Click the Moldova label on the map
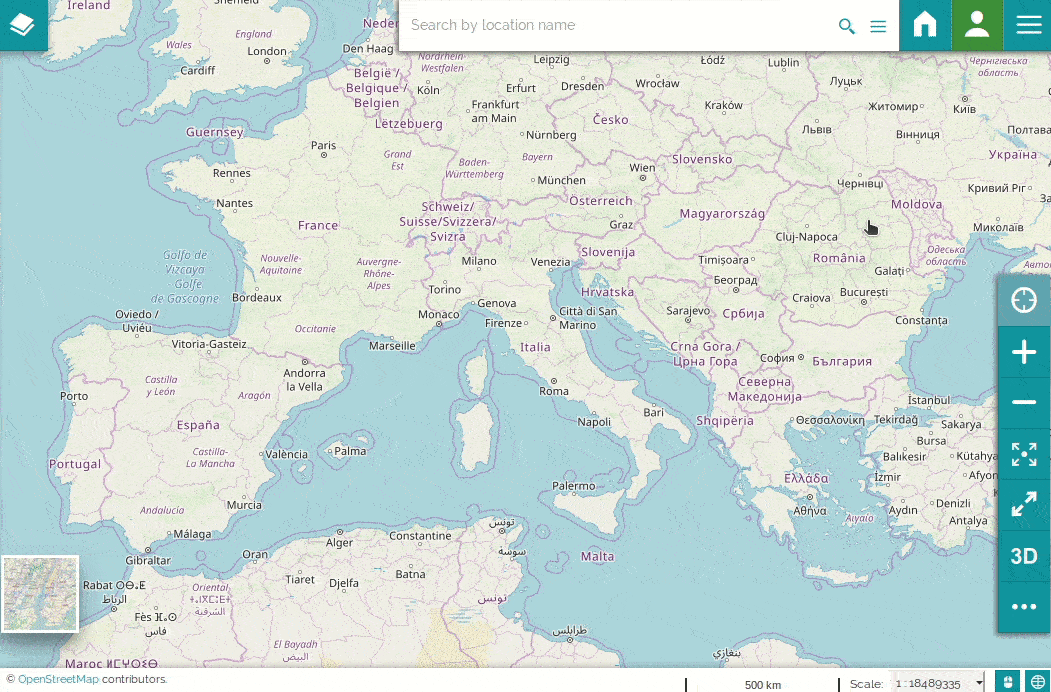The width and height of the screenshot is (1051, 692). (916, 205)
